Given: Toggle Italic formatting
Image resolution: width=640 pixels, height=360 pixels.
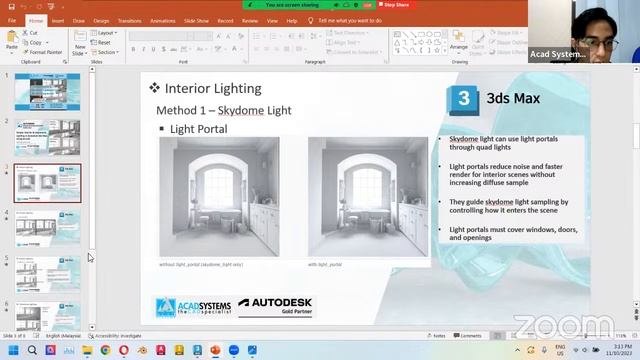Looking at the screenshot, I should 143,49.
